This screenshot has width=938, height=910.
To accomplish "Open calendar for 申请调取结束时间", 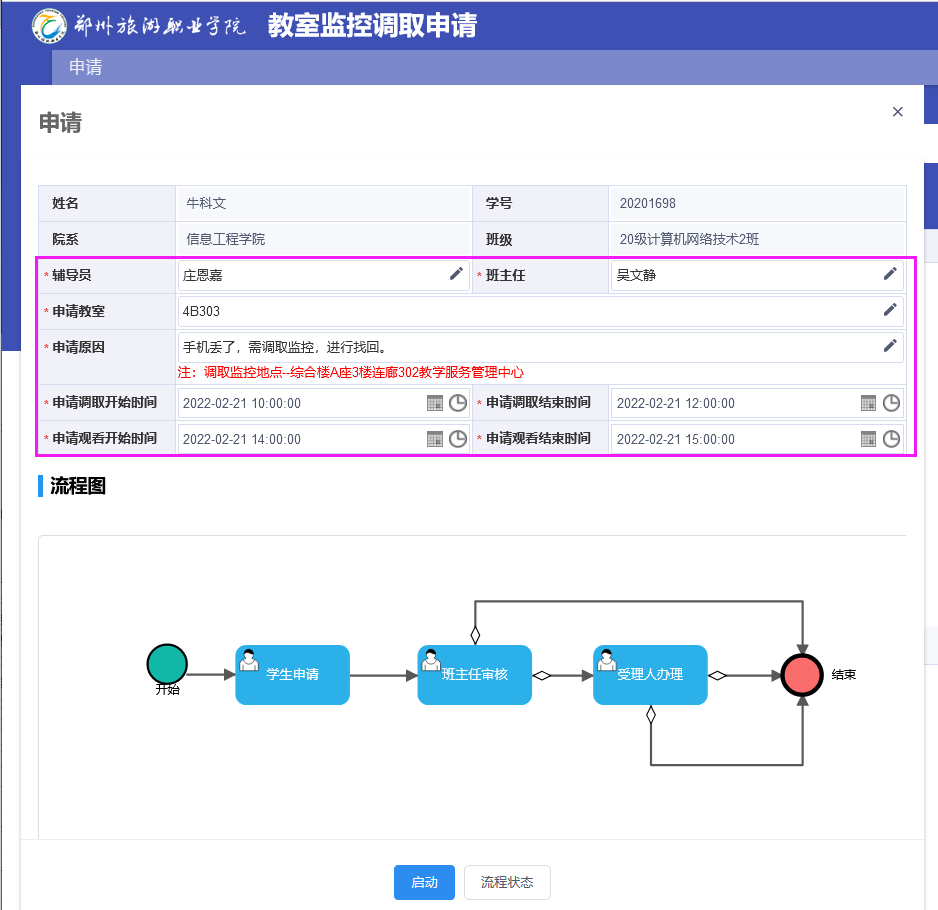I will (x=869, y=403).
